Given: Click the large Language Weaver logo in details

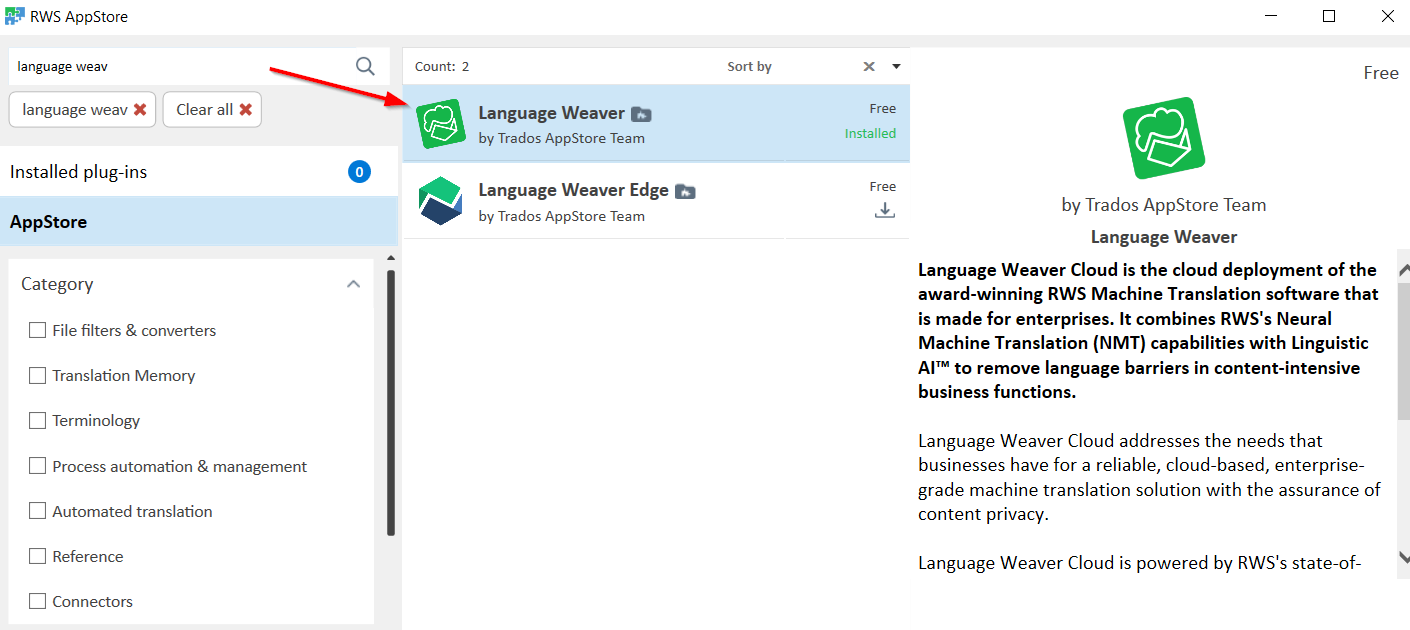Looking at the screenshot, I should [x=1164, y=138].
